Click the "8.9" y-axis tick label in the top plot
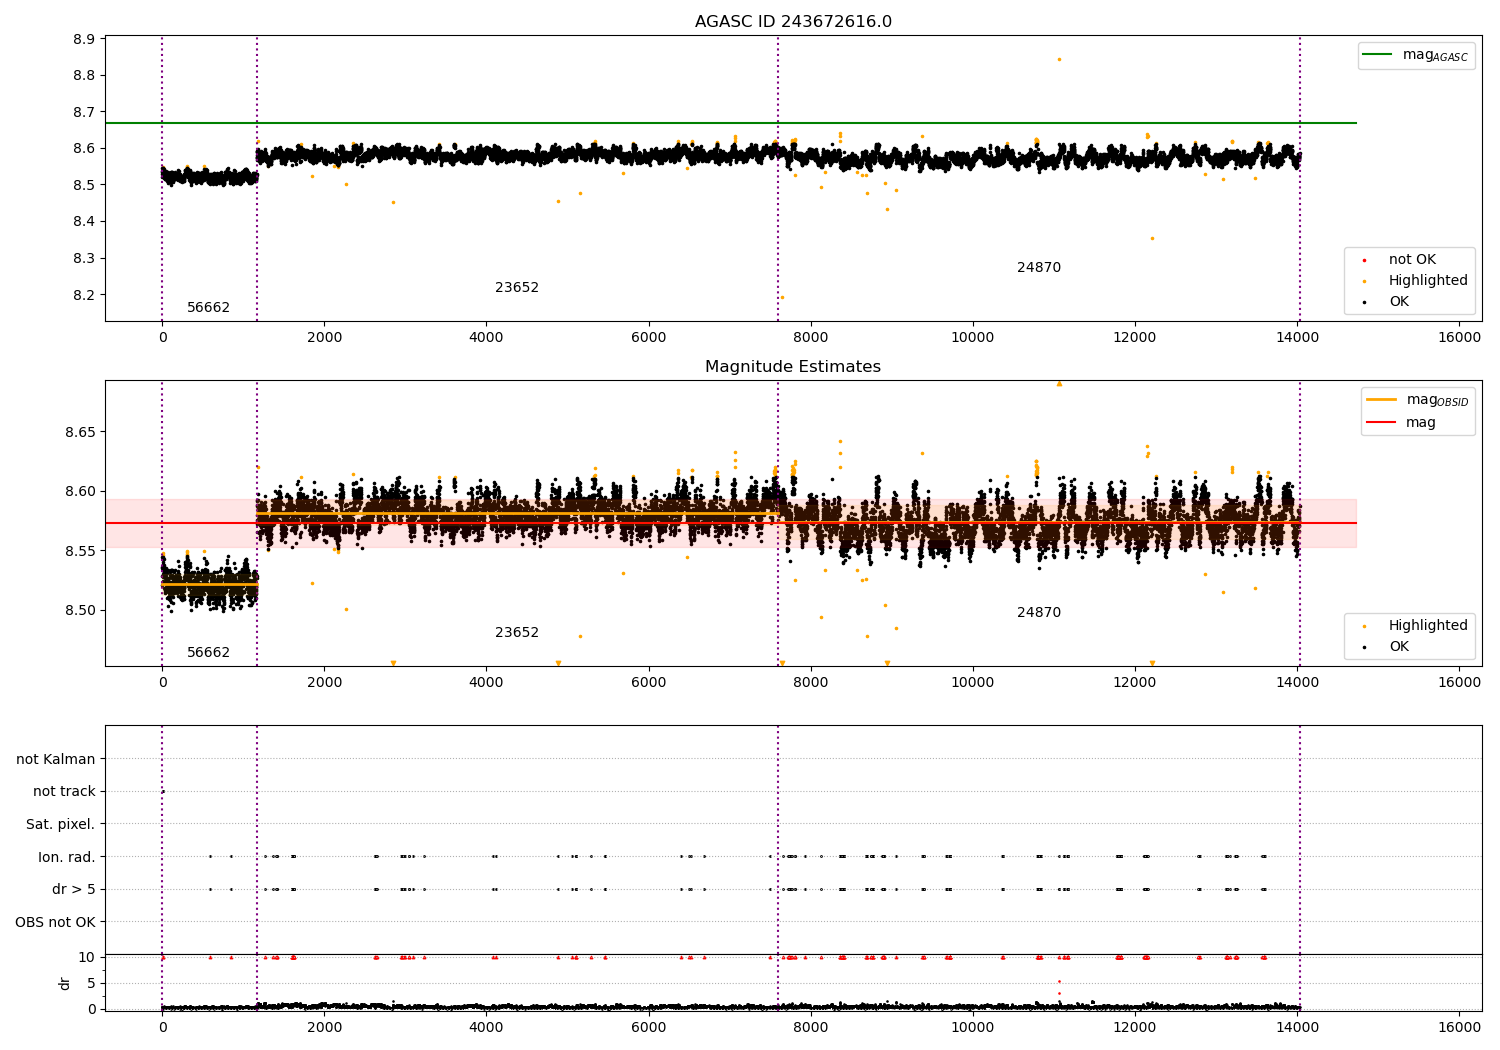This screenshot has width=1500, height=1050. coord(84,39)
